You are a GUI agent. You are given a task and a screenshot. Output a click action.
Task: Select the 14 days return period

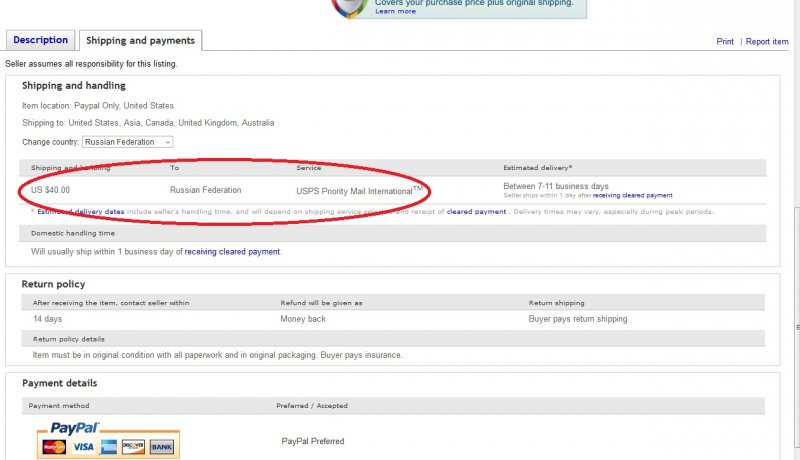pyautogui.click(x=47, y=319)
